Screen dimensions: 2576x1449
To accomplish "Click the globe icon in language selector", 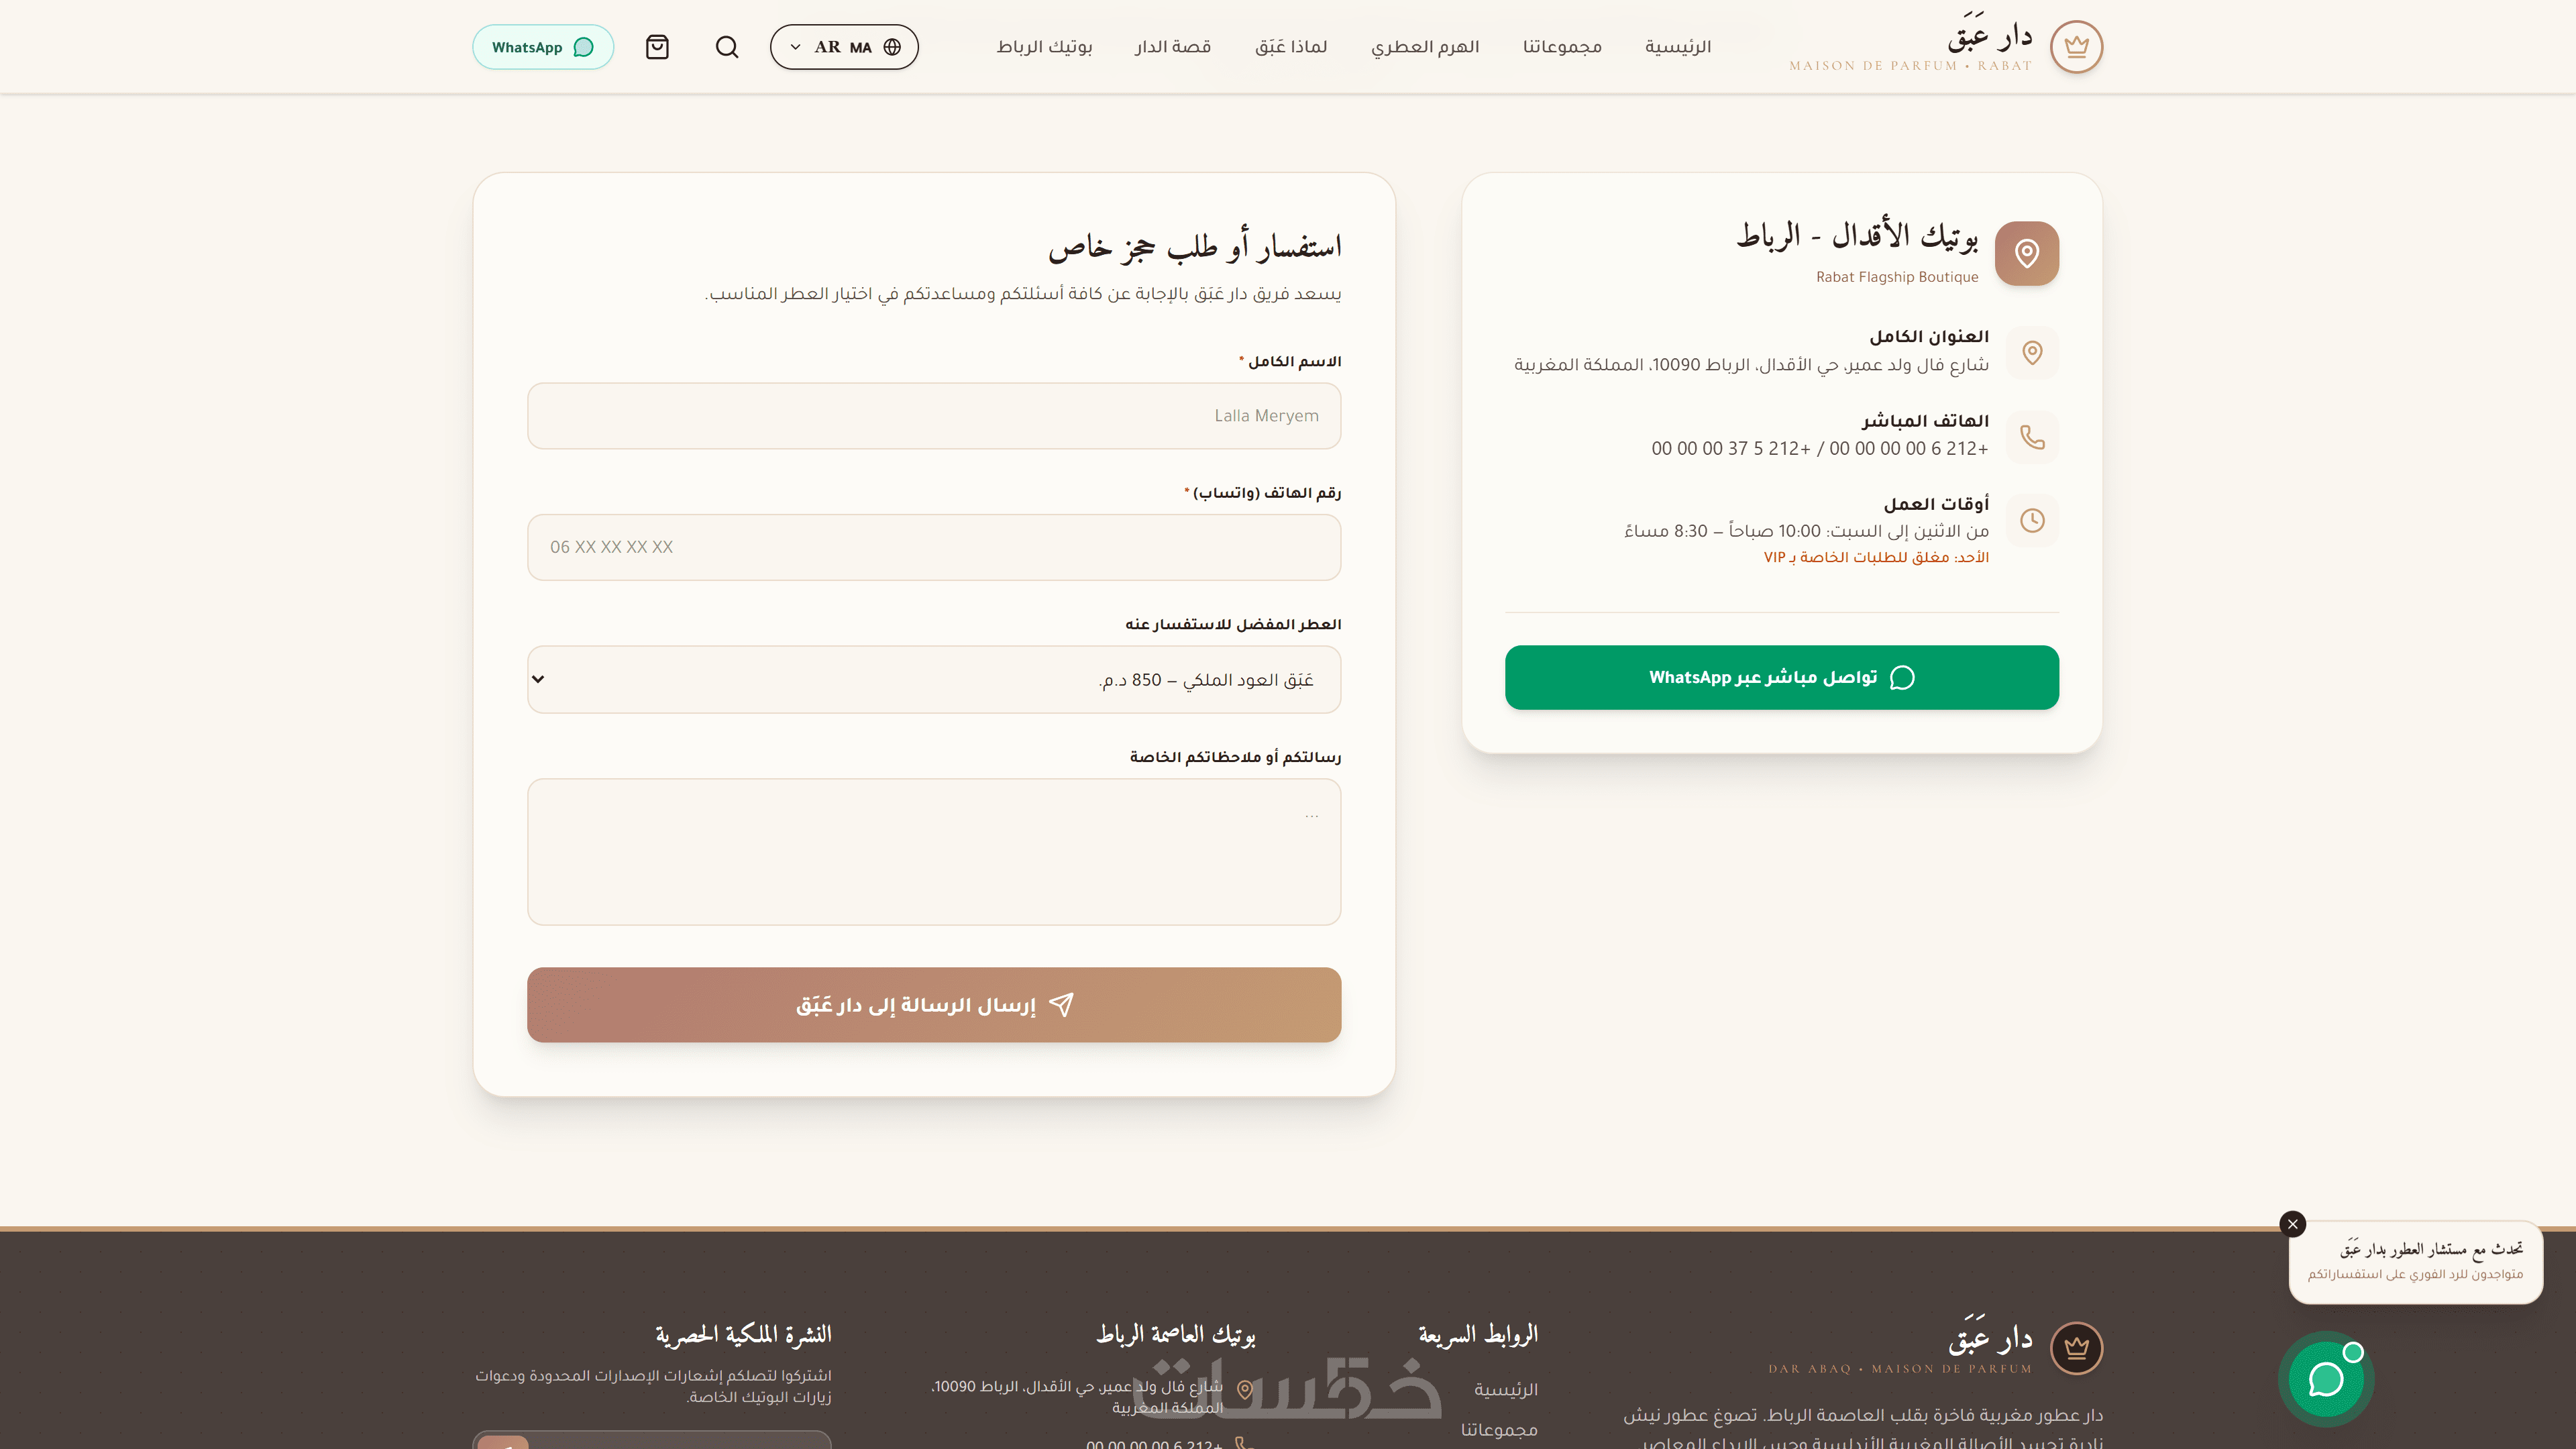I will tap(892, 47).
